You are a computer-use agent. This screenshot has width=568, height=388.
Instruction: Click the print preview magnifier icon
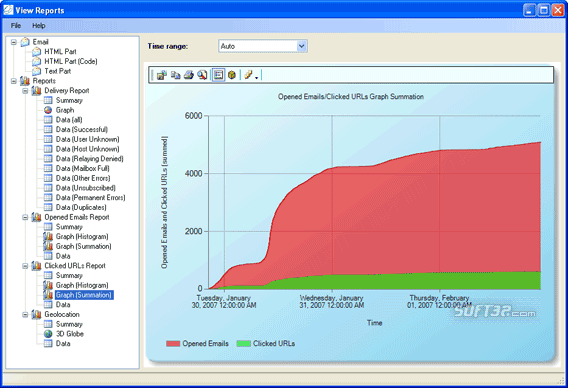pyautogui.click(x=202, y=75)
